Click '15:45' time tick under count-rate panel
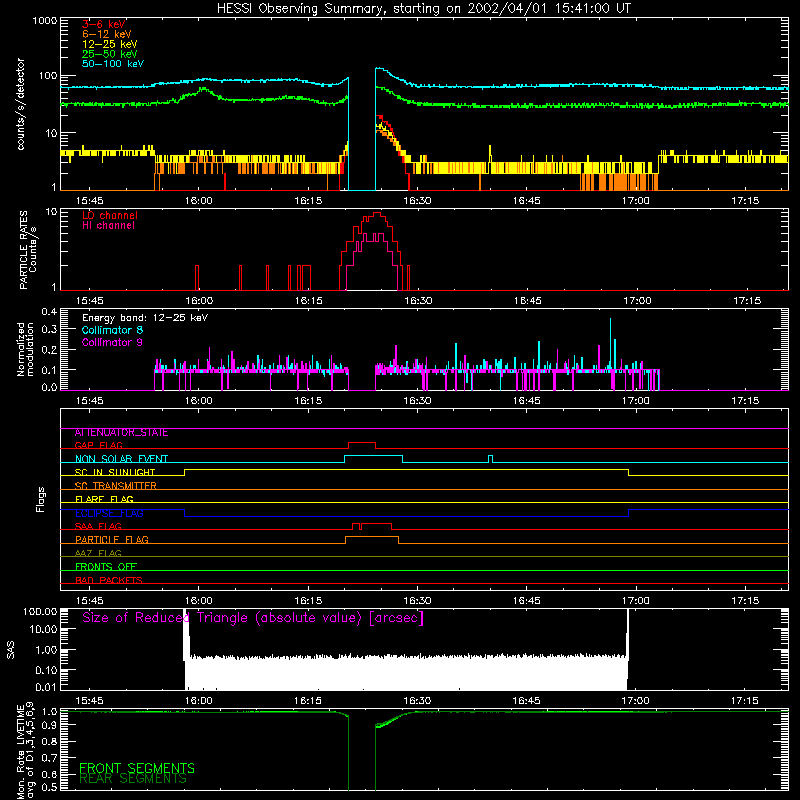The image size is (800, 800). [x=90, y=201]
